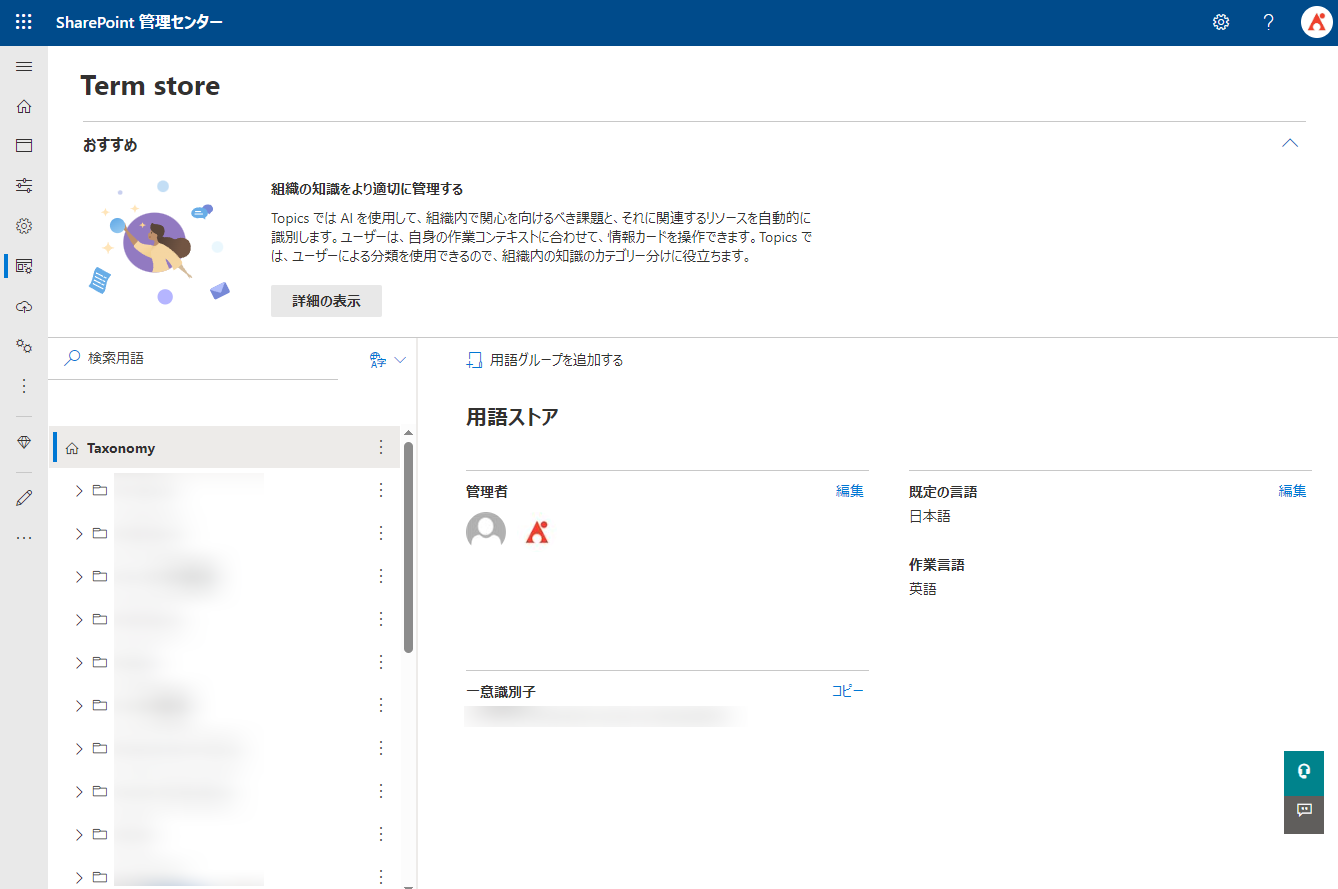Viewport: 1338px width, 889px height.
Task: Click the red A administrator avatar under 管理者
Action: click(x=537, y=532)
